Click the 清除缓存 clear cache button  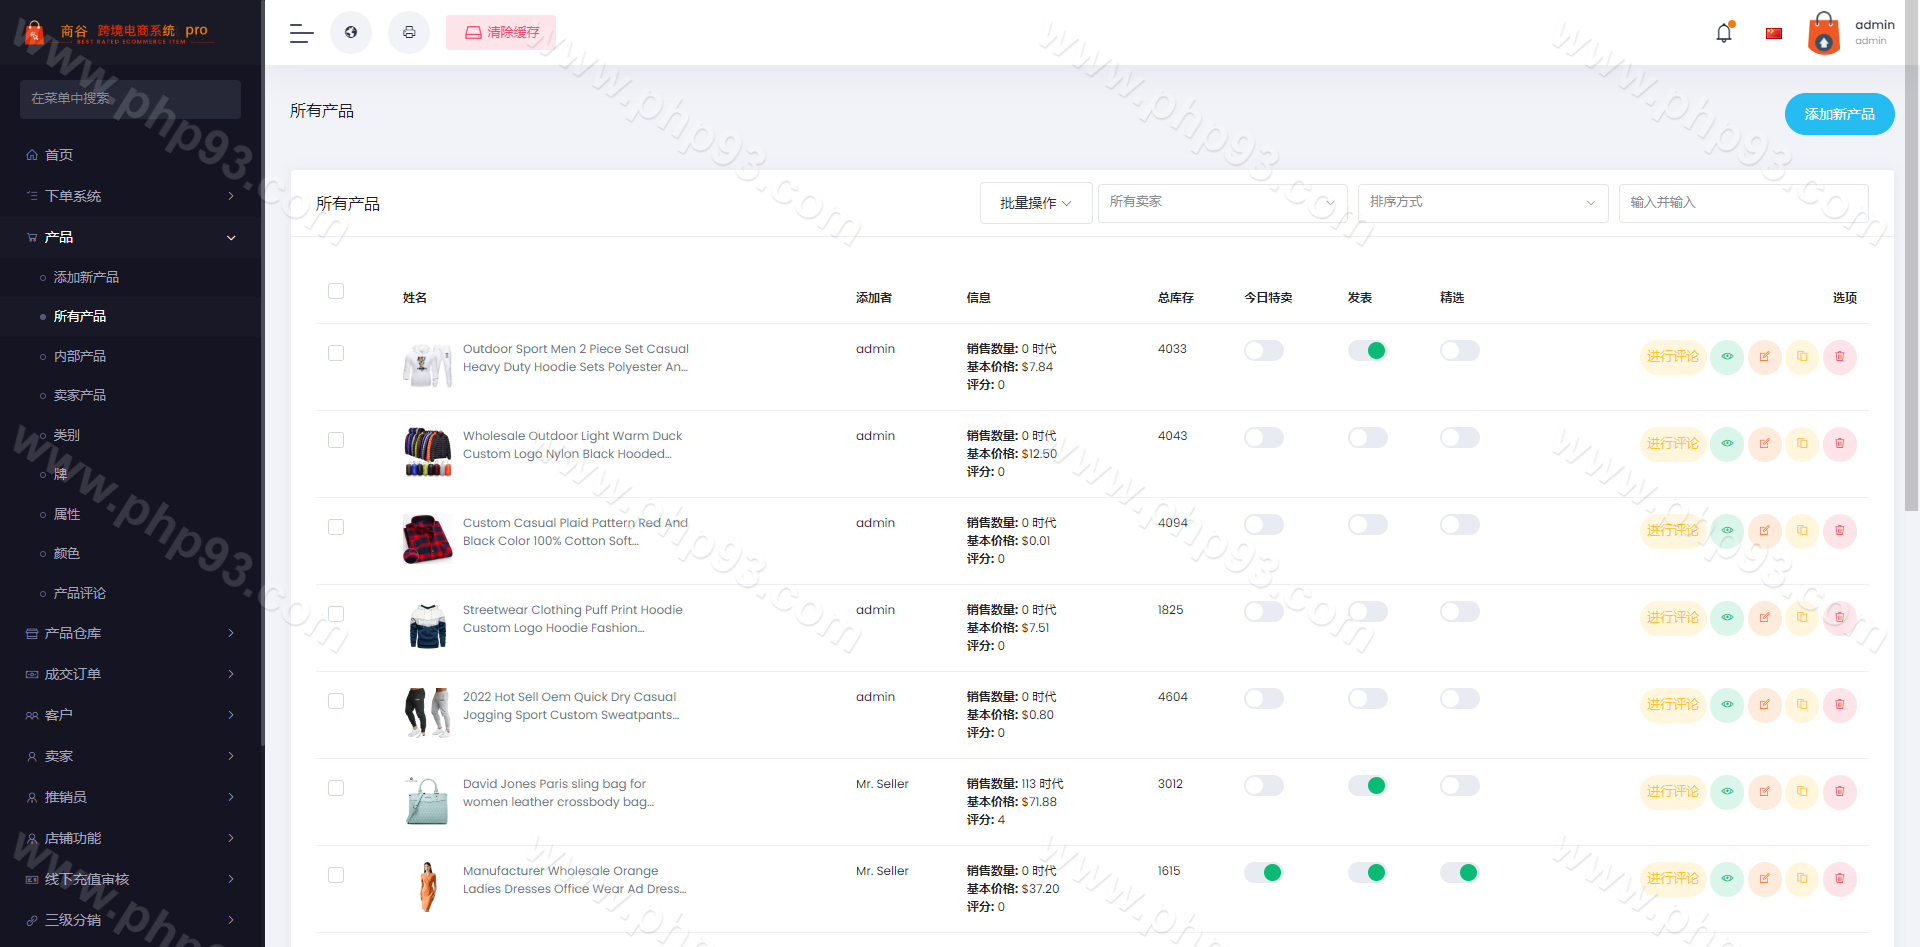point(501,33)
